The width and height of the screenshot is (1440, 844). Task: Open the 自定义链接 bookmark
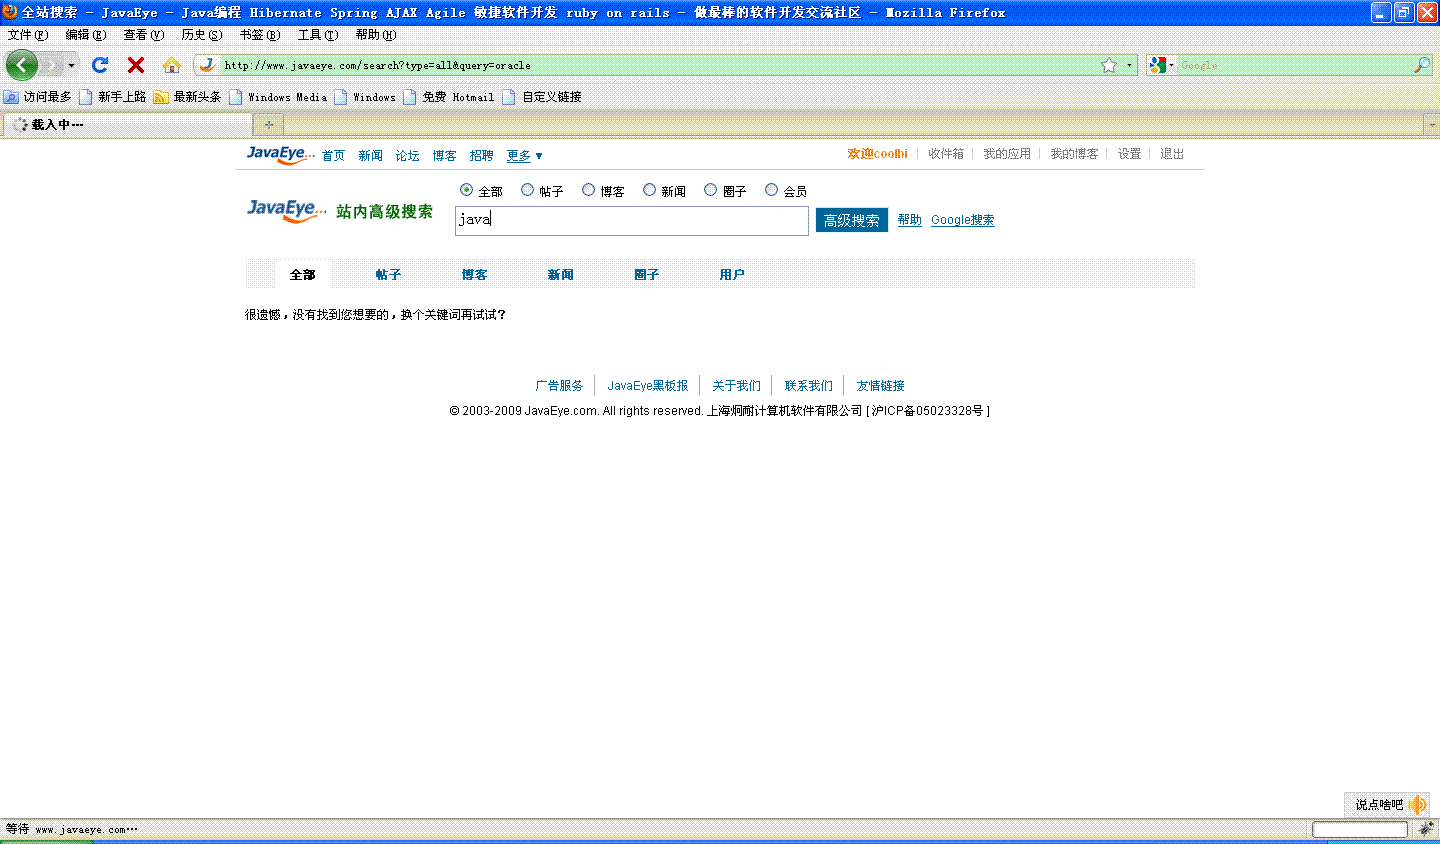[x=542, y=97]
